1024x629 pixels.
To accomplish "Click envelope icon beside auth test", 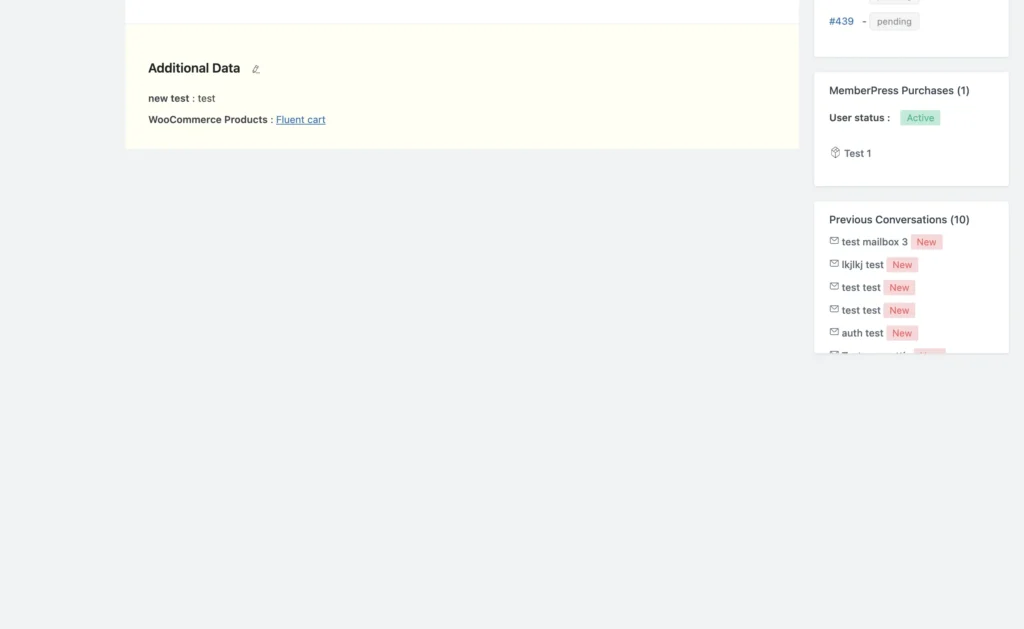I will (834, 332).
